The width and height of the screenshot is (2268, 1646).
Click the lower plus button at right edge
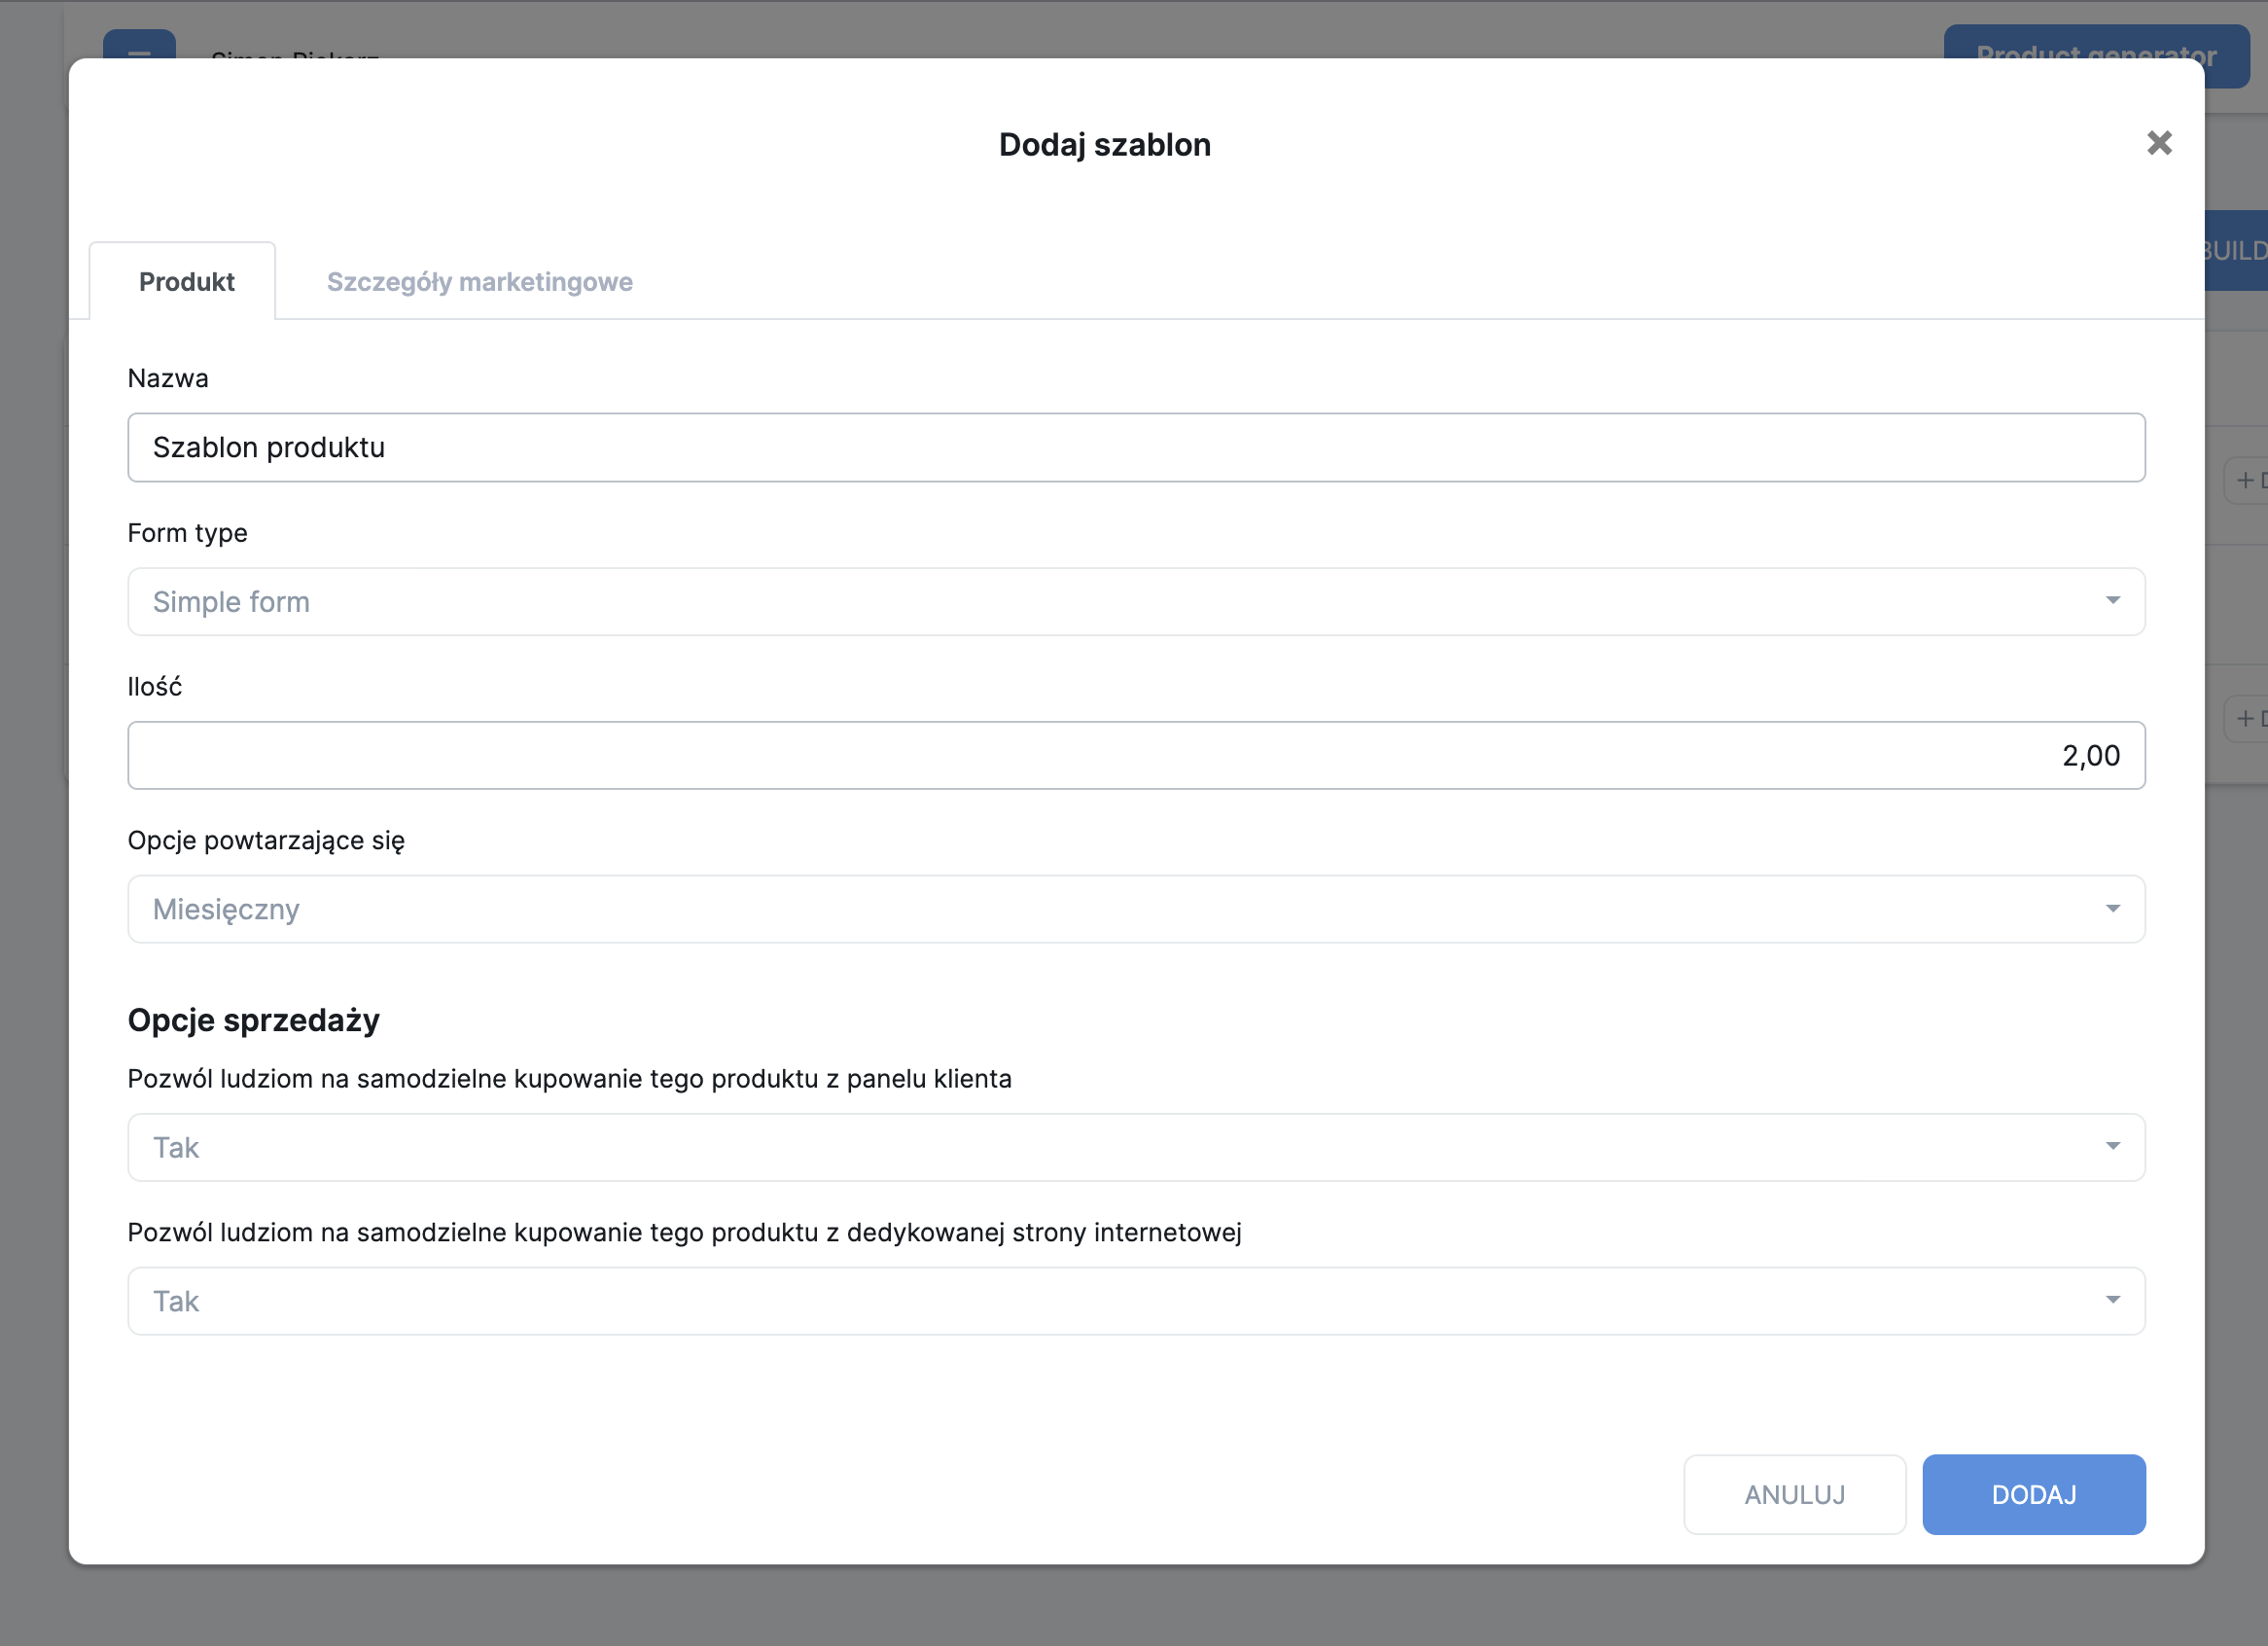pyautogui.click(x=2247, y=719)
